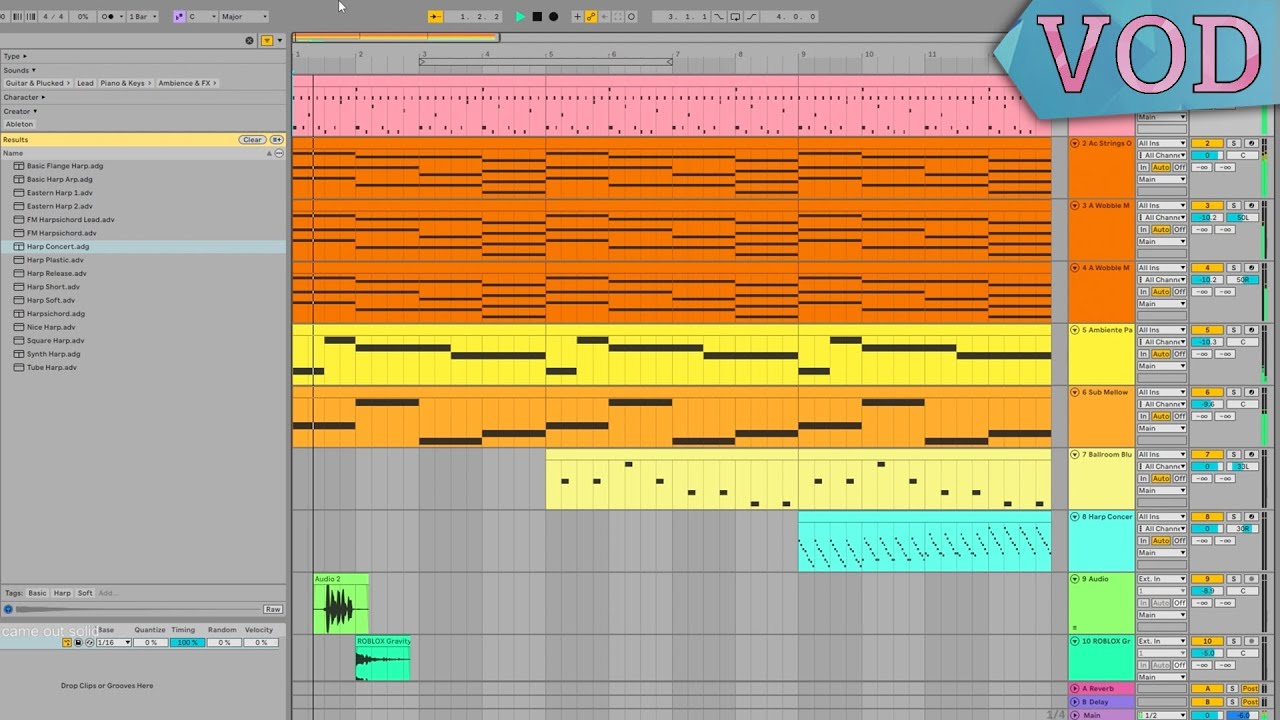Select the Audio 2 clip
Image resolution: width=1280 pixels, height=720 pixels.
[x=341, y=603]
